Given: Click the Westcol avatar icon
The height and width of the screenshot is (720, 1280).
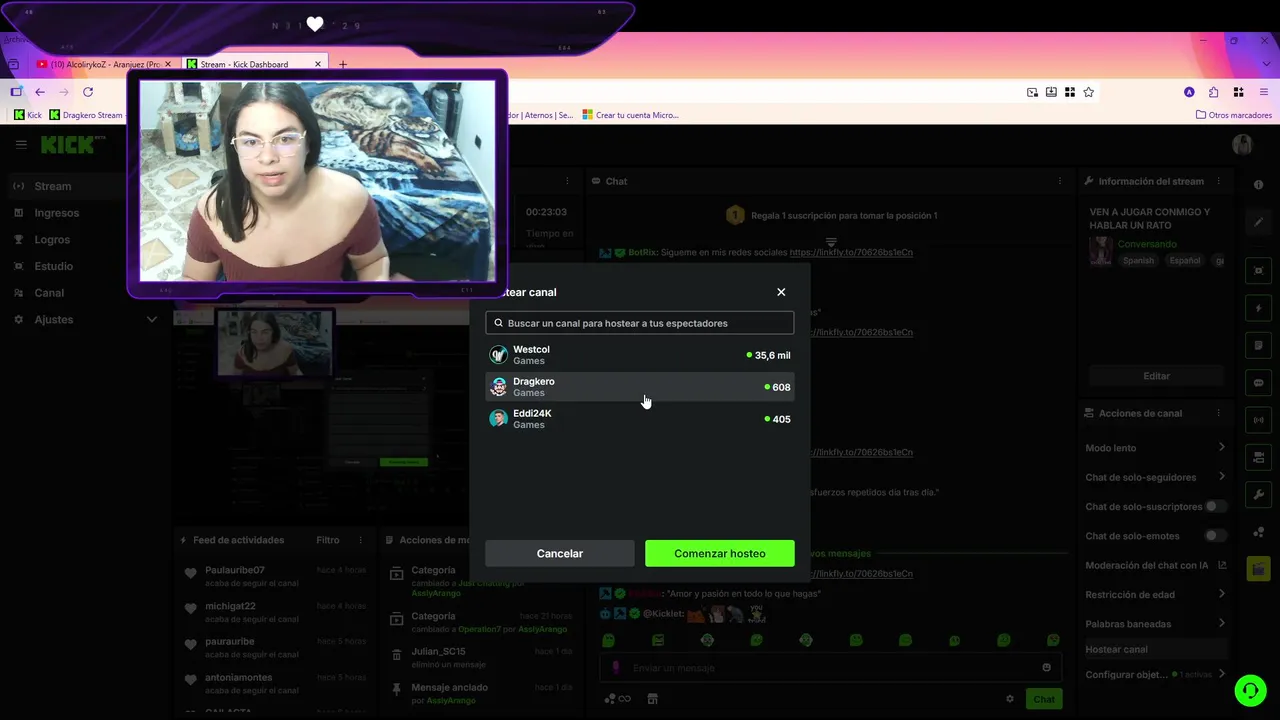Looking at the screenshot, I should tap(498, 355).
